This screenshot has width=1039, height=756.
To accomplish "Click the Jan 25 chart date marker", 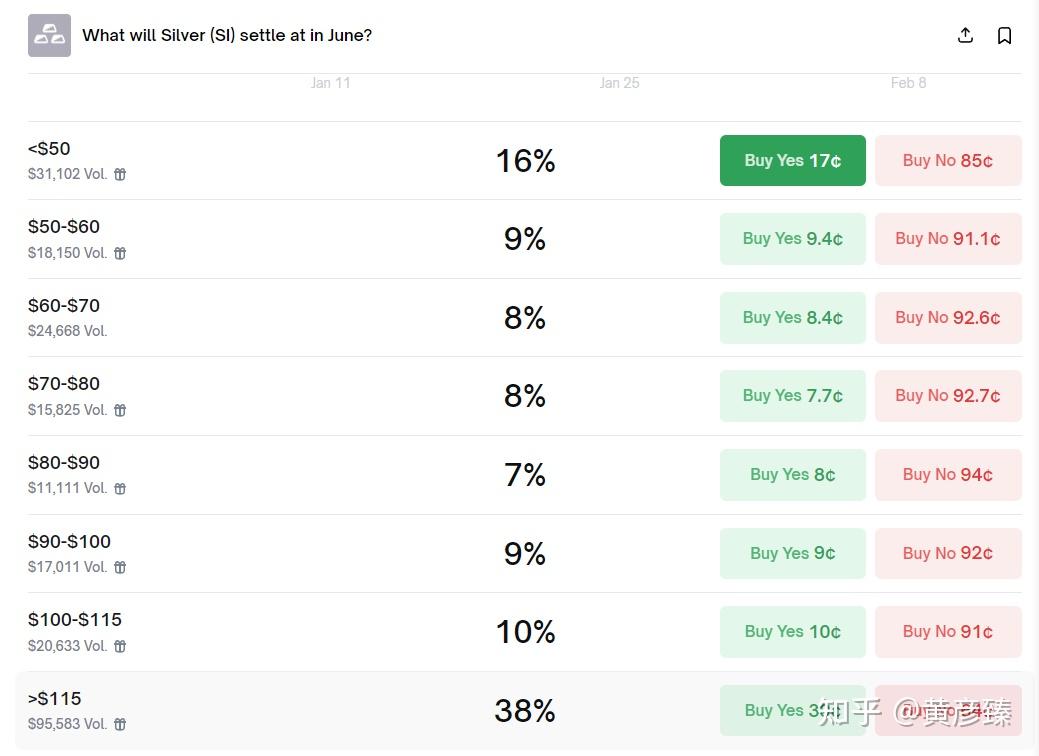I will [x=619, y=83].
